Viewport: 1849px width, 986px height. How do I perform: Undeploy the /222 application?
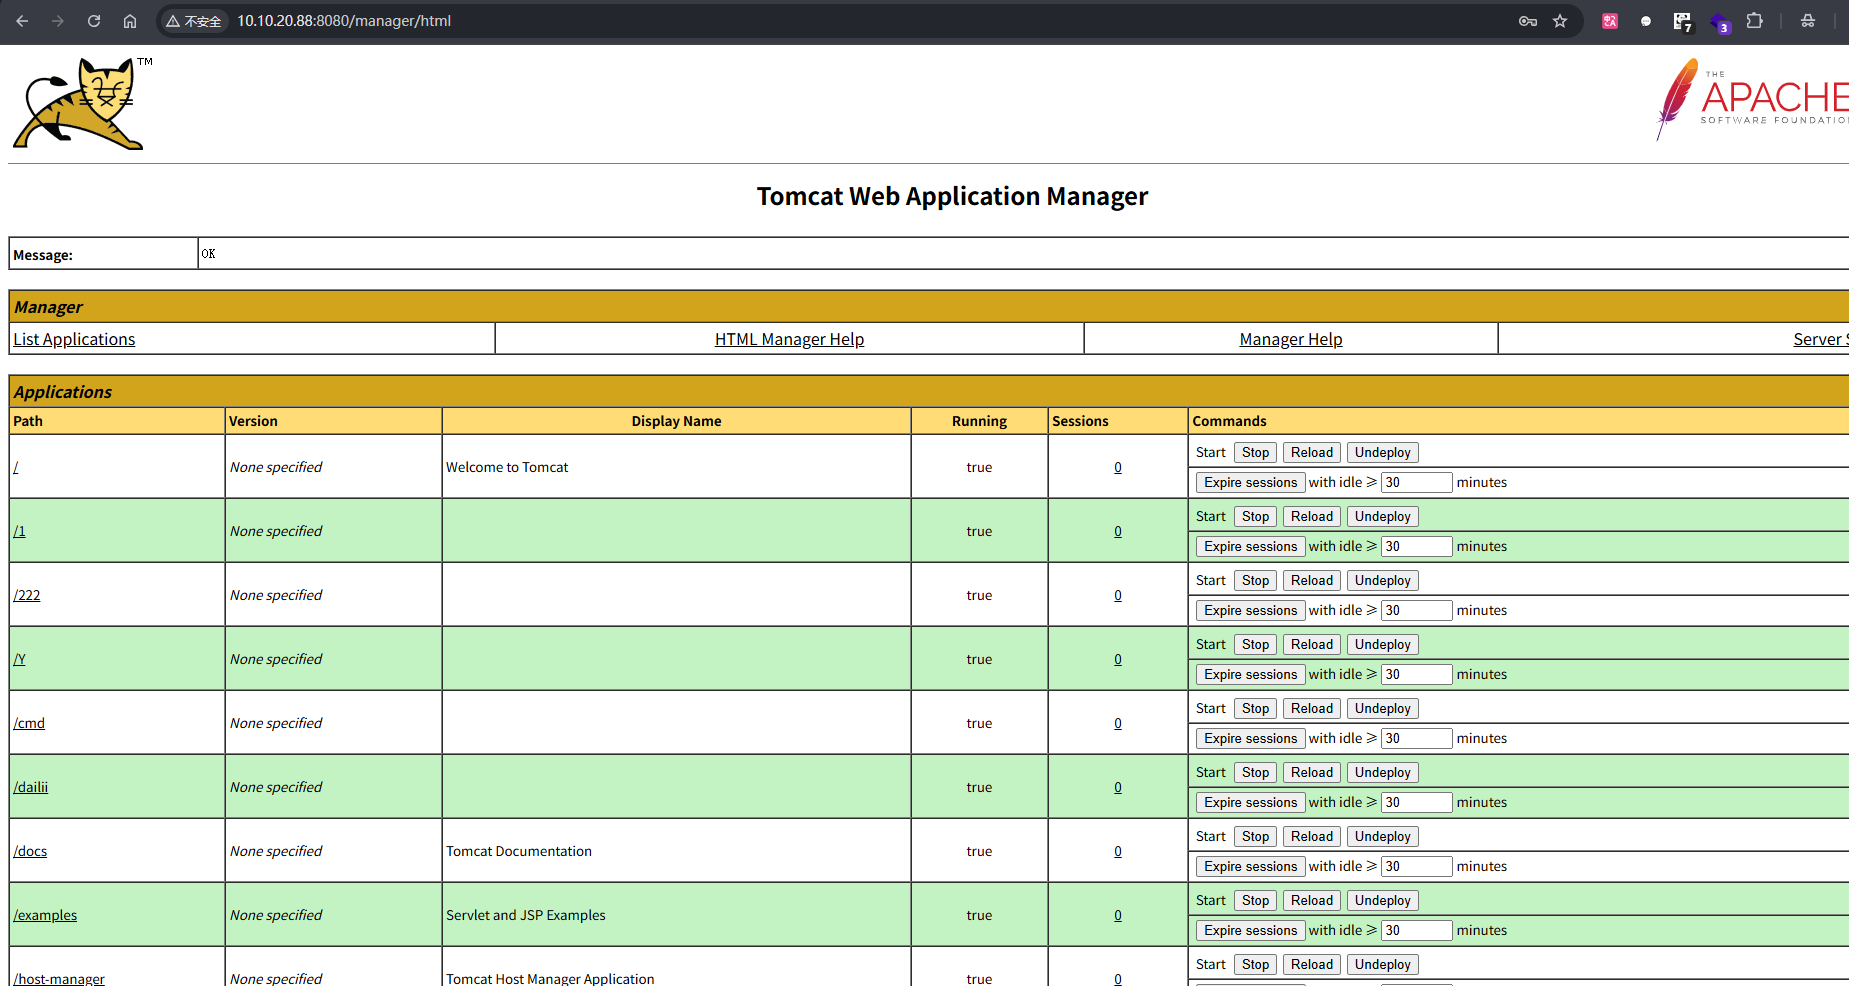1382,580
